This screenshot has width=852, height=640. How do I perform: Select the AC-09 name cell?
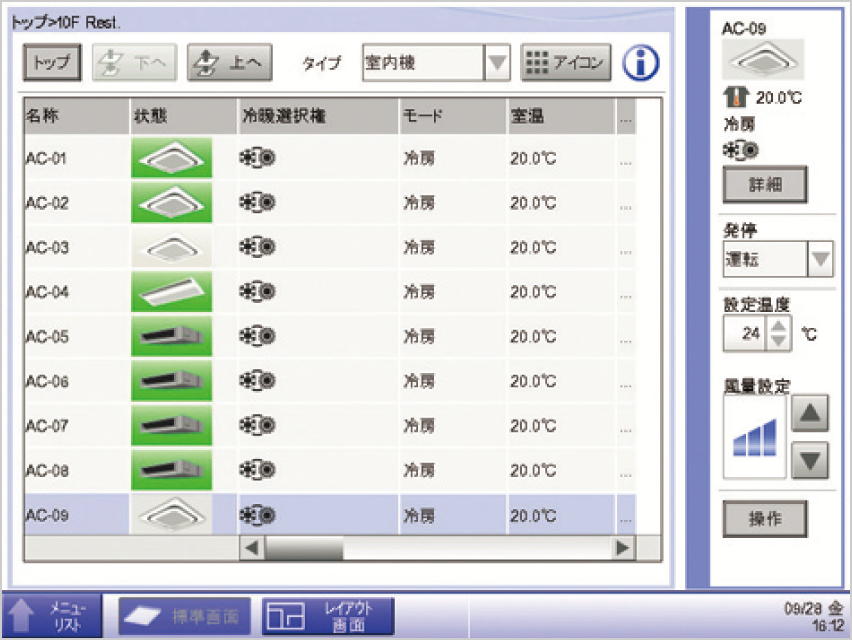pyautogui.click(x=76, y=514)
